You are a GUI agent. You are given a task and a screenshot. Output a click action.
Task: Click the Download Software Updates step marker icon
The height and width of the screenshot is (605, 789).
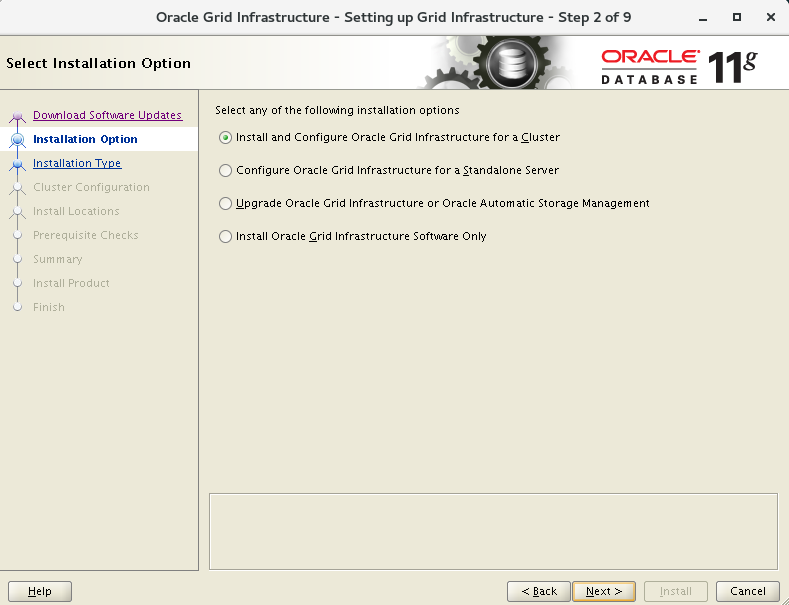(18, 116)
